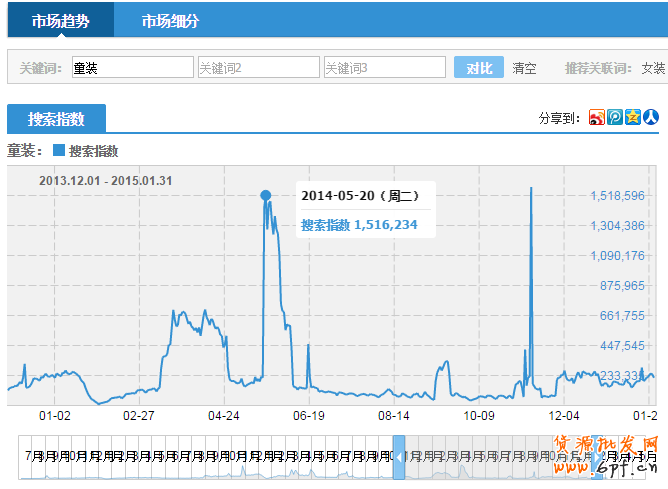Click the 清空 clear link
668x489 pixels.
[x=524, y=68]
